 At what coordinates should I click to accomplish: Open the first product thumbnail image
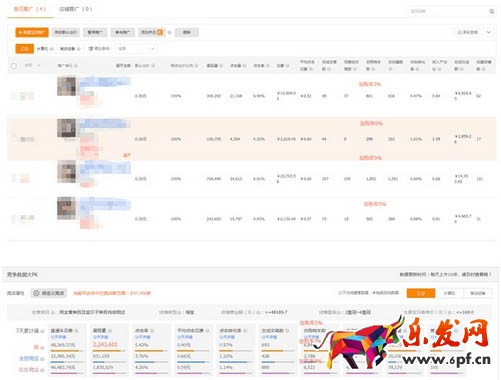click(x=66, y=86)
